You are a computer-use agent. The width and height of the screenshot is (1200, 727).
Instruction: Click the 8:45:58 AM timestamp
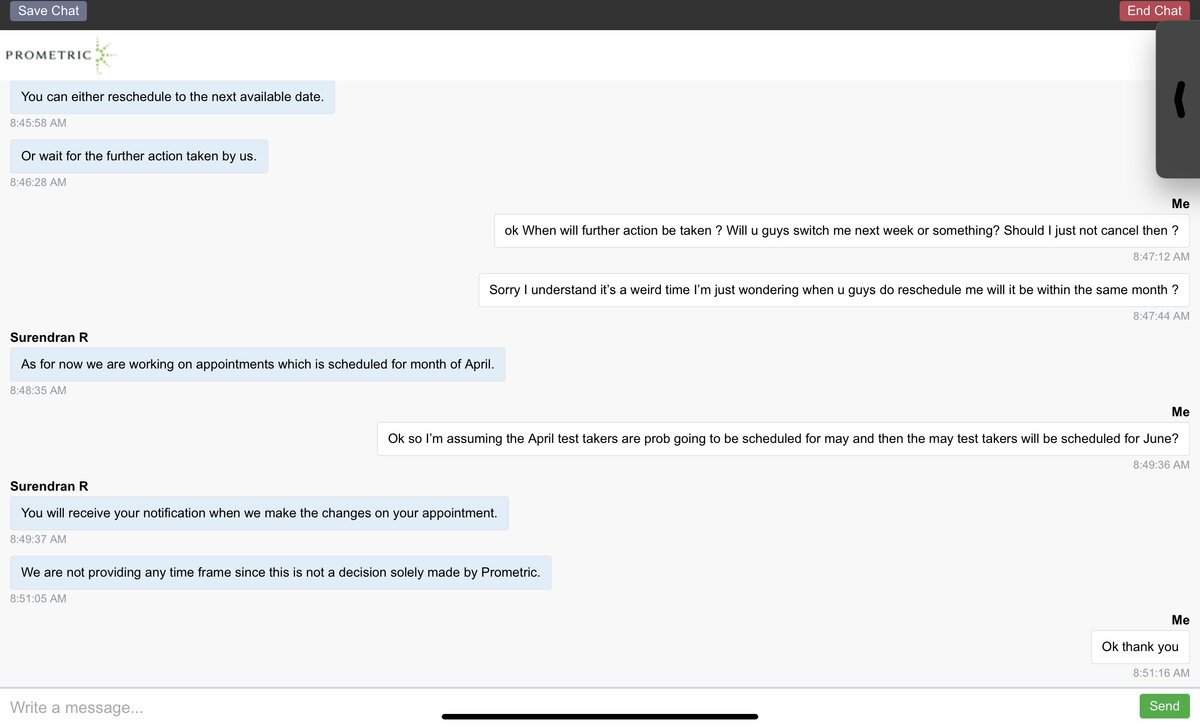[x=38, y=123]
